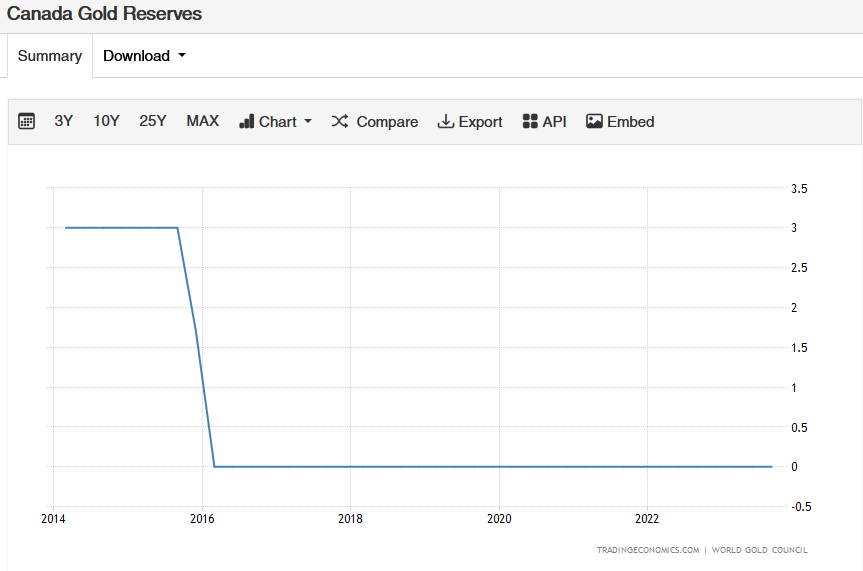Click the zero line near year 2020
The height and width of the screenshot is (571, 863).
(x=499, y=466)
